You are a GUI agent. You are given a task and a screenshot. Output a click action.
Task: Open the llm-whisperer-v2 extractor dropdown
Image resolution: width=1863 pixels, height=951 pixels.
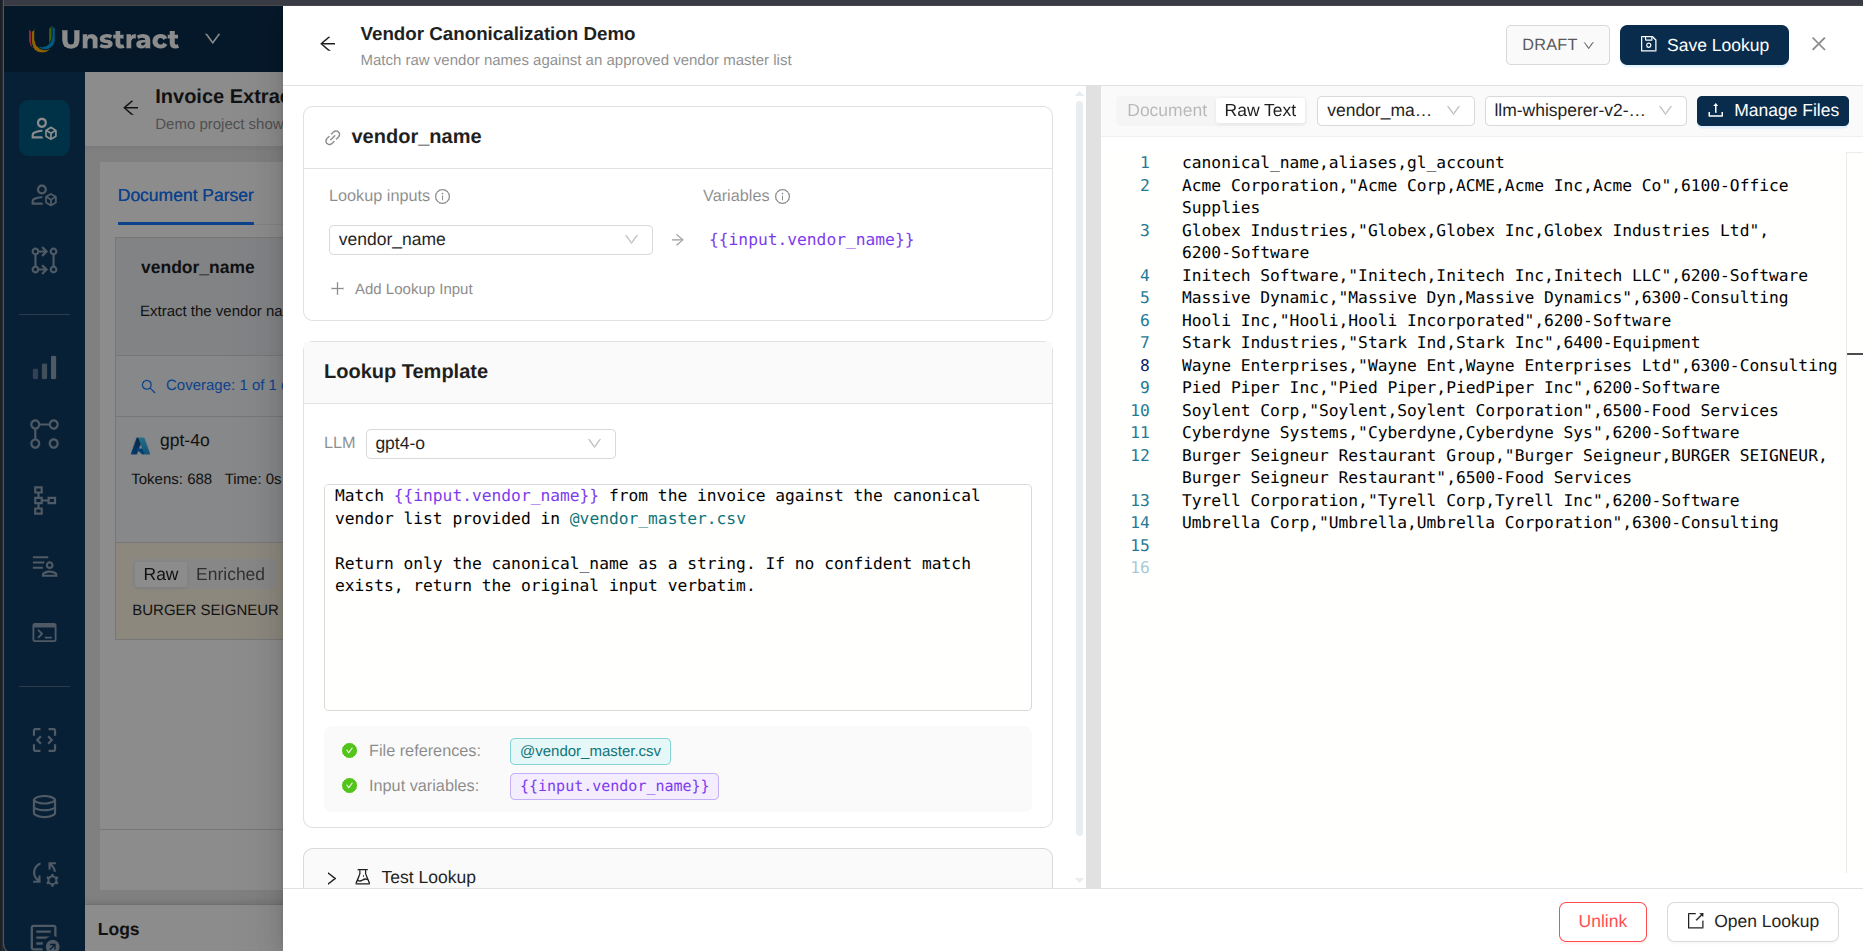[1586, 111]
